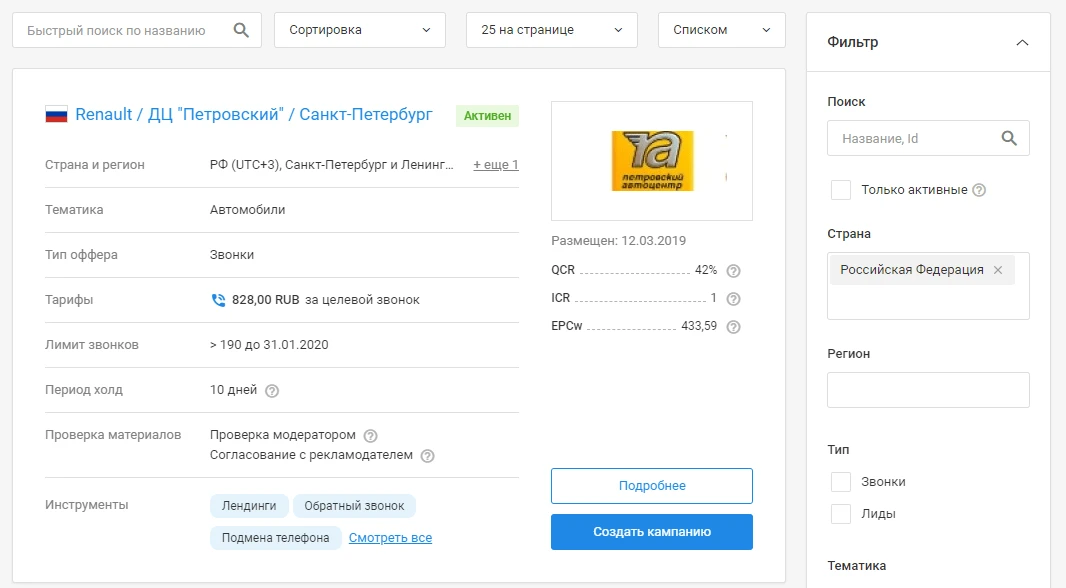
Task: Open help icon next to EPCw
Action: tap(733, 326)
